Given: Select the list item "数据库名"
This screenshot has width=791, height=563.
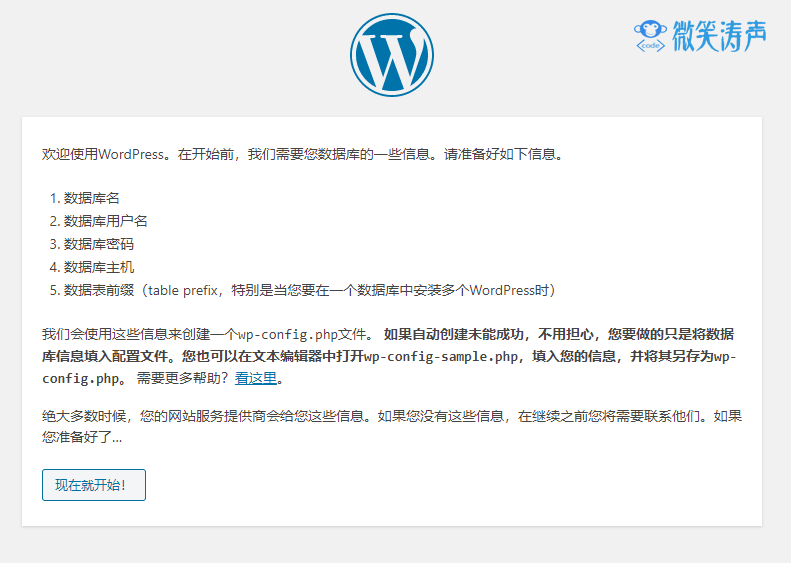Looking at the screenshot, I should [91, 198].
